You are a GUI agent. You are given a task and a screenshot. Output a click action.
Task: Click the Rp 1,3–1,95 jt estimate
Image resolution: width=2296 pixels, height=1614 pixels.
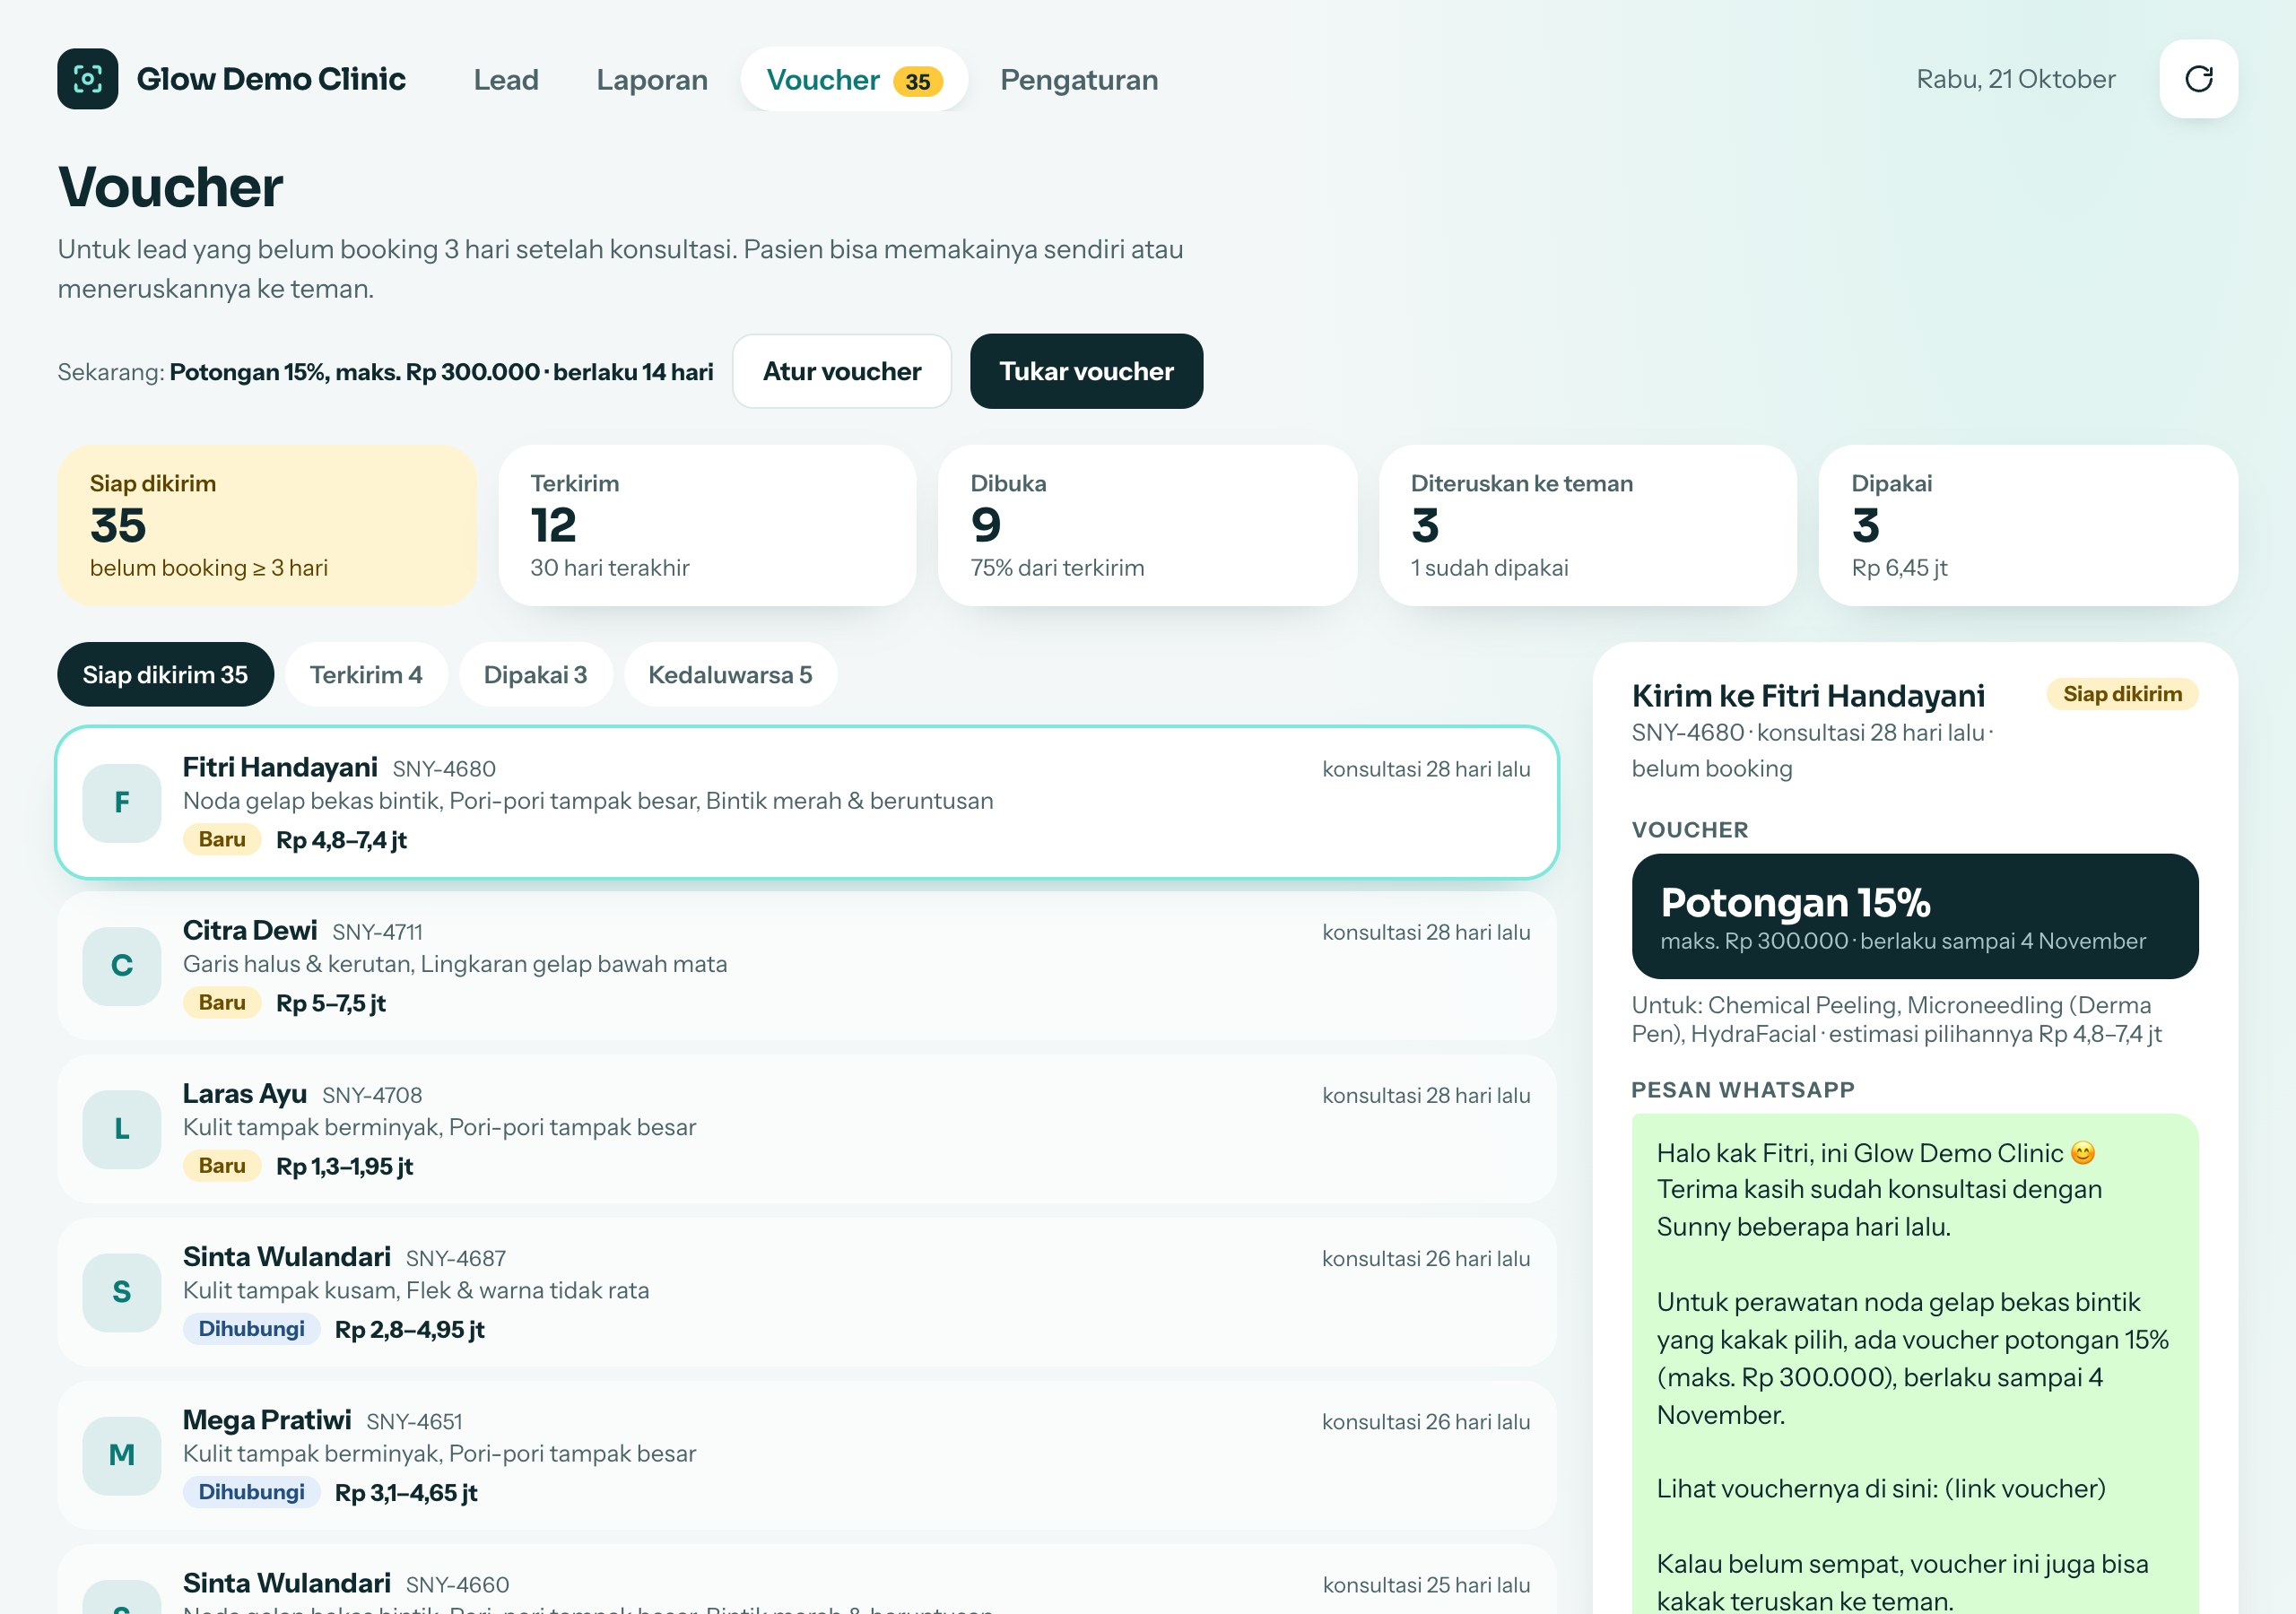[344, 1167]
